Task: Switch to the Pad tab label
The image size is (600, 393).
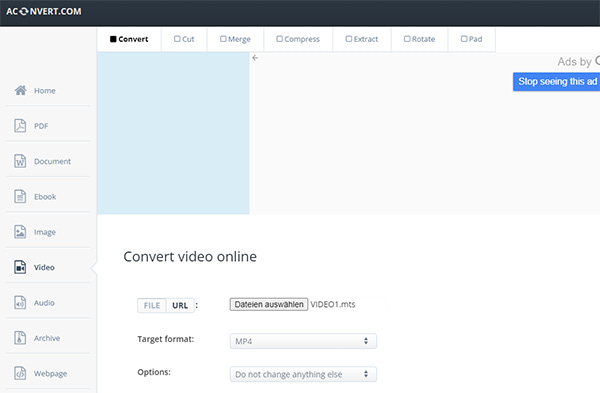Action: tap(476, 39)
